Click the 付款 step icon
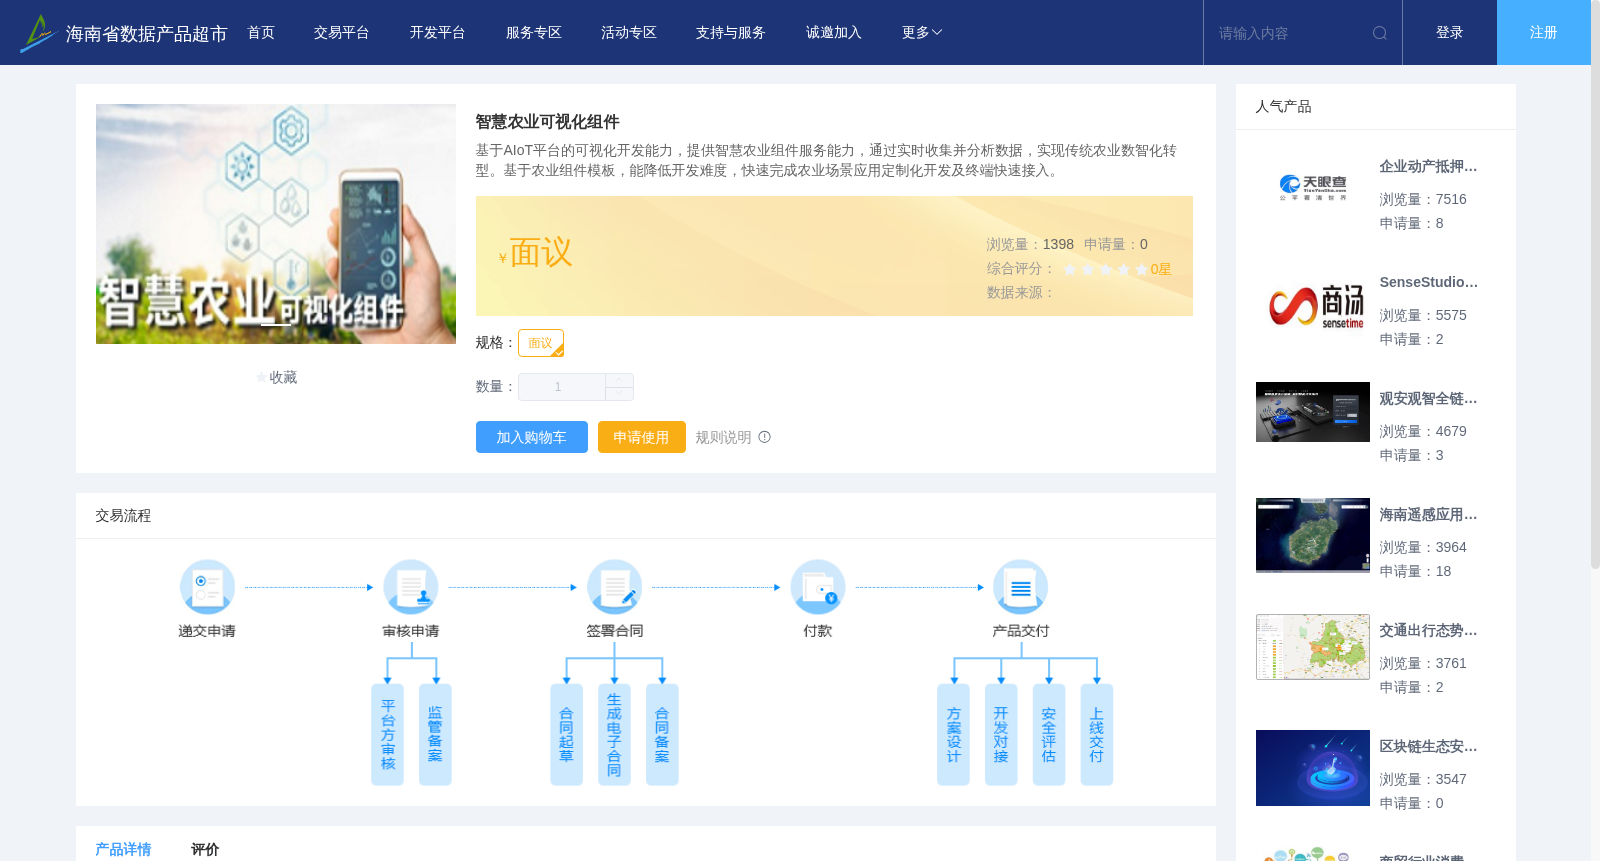 click(x=818, y=587)
